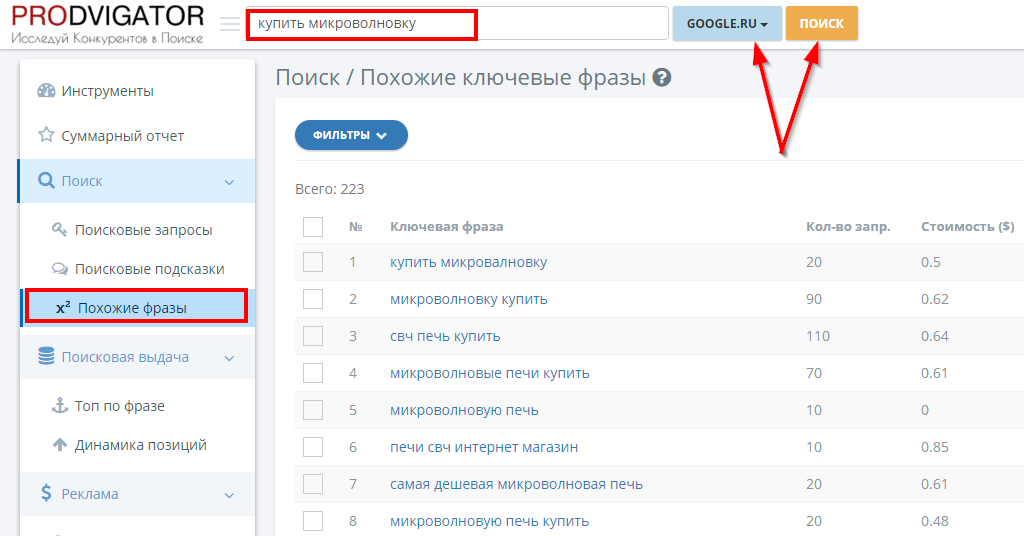Check the box for row 8 микроволновую печь купить
Viewport: 1024px width, 536px height.
tap(313, 521)
